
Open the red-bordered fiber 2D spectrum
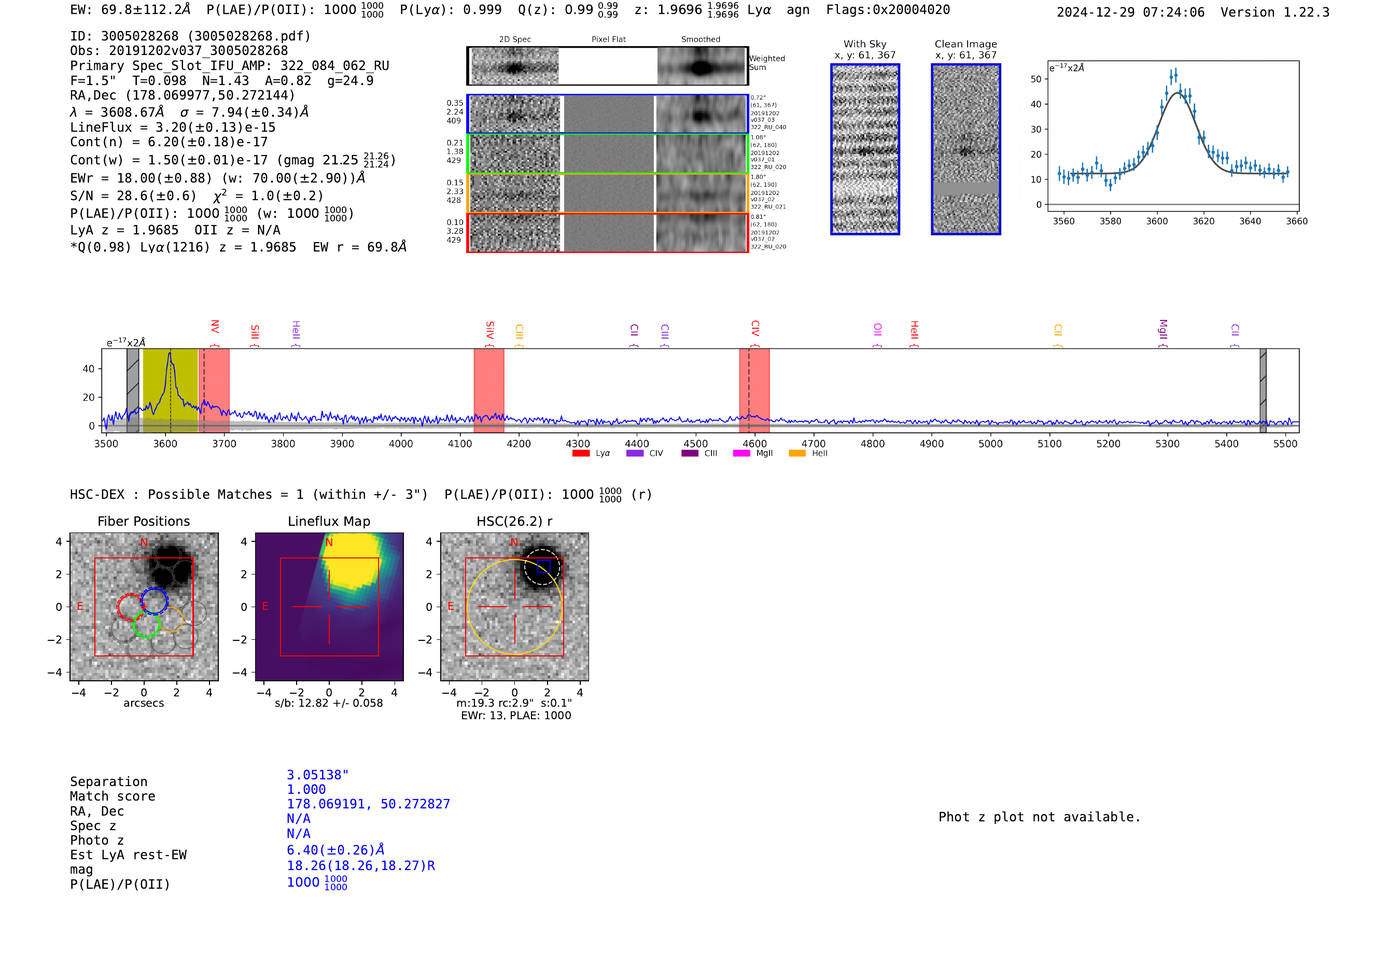point(515,233)
